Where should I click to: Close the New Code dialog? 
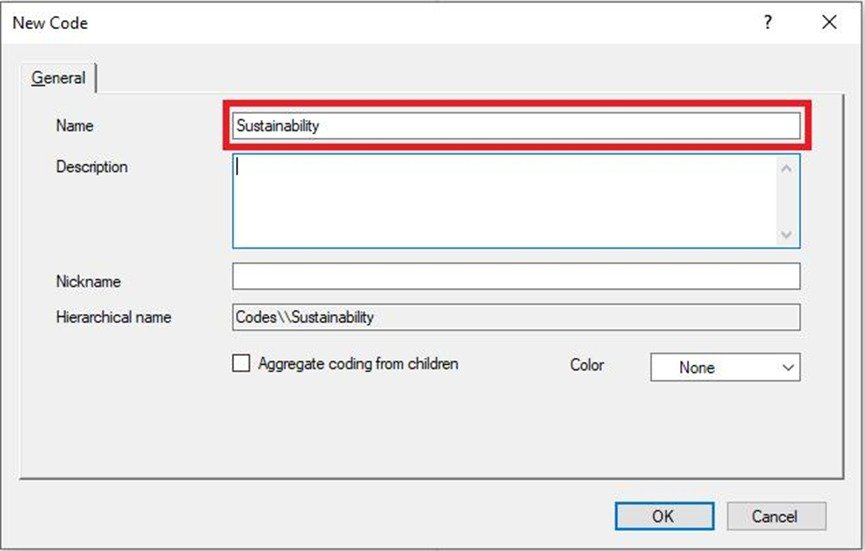point(829,23)
